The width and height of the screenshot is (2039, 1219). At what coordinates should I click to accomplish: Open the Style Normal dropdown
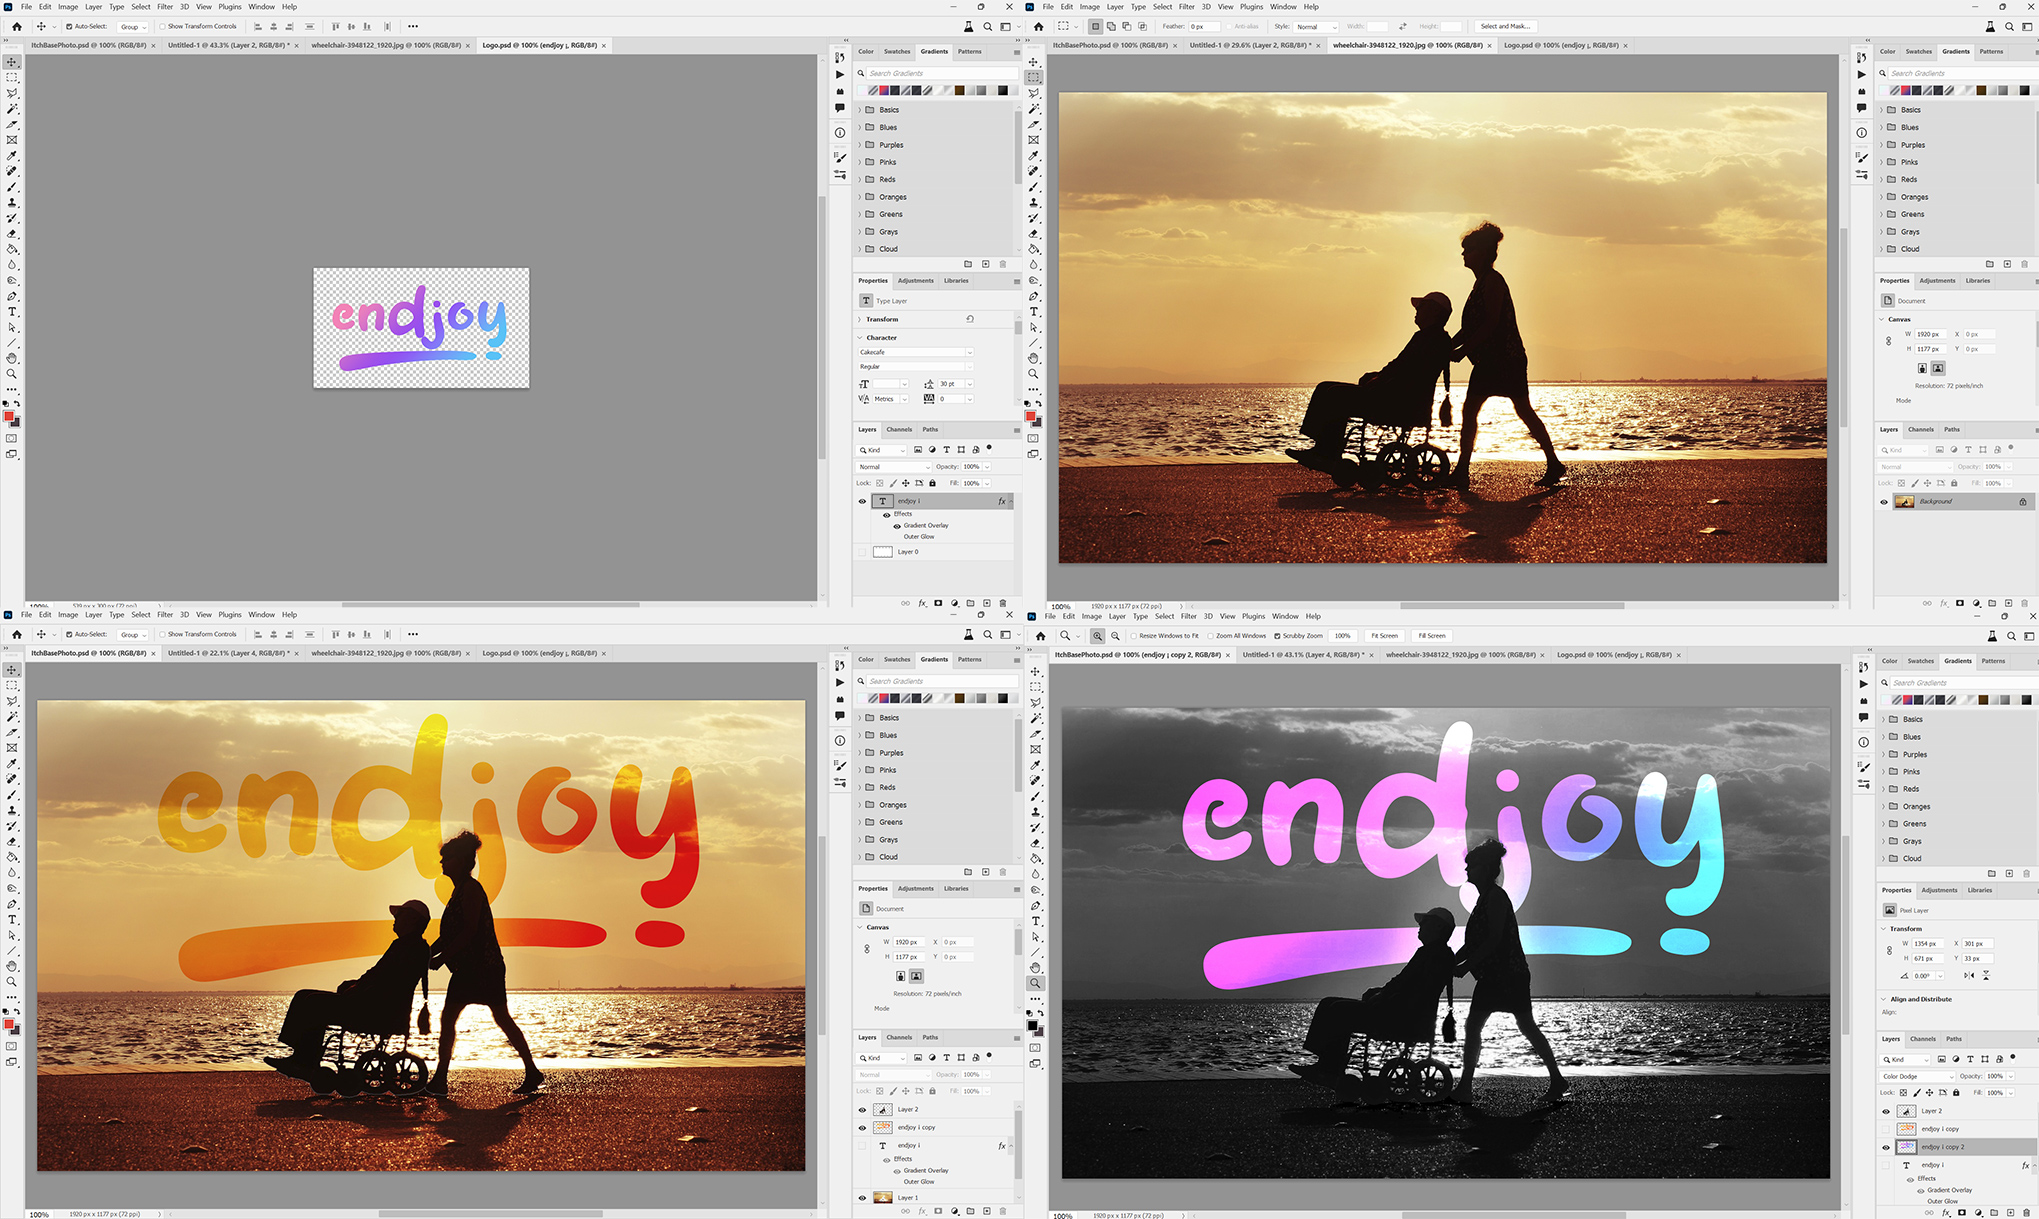click(1314, 27)
